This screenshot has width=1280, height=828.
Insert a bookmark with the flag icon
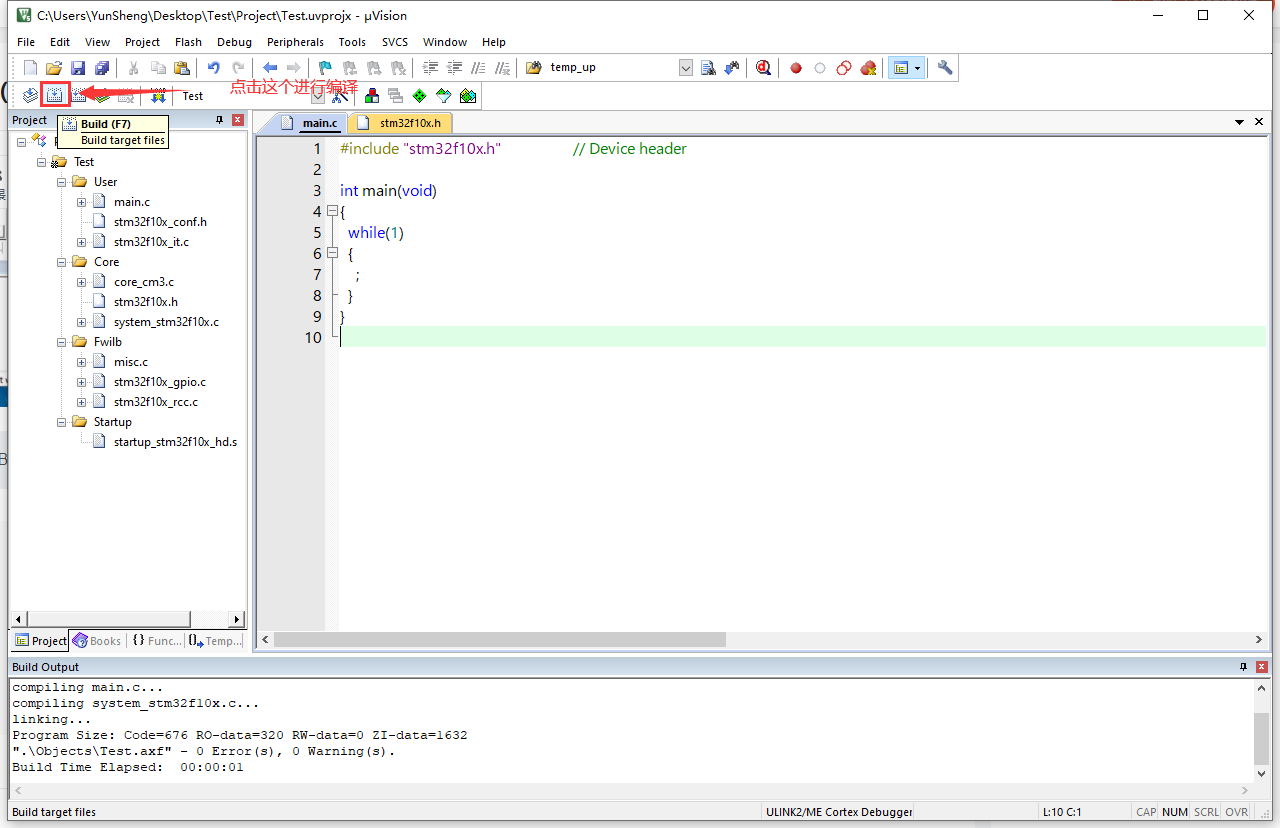[x=325, y=68]
